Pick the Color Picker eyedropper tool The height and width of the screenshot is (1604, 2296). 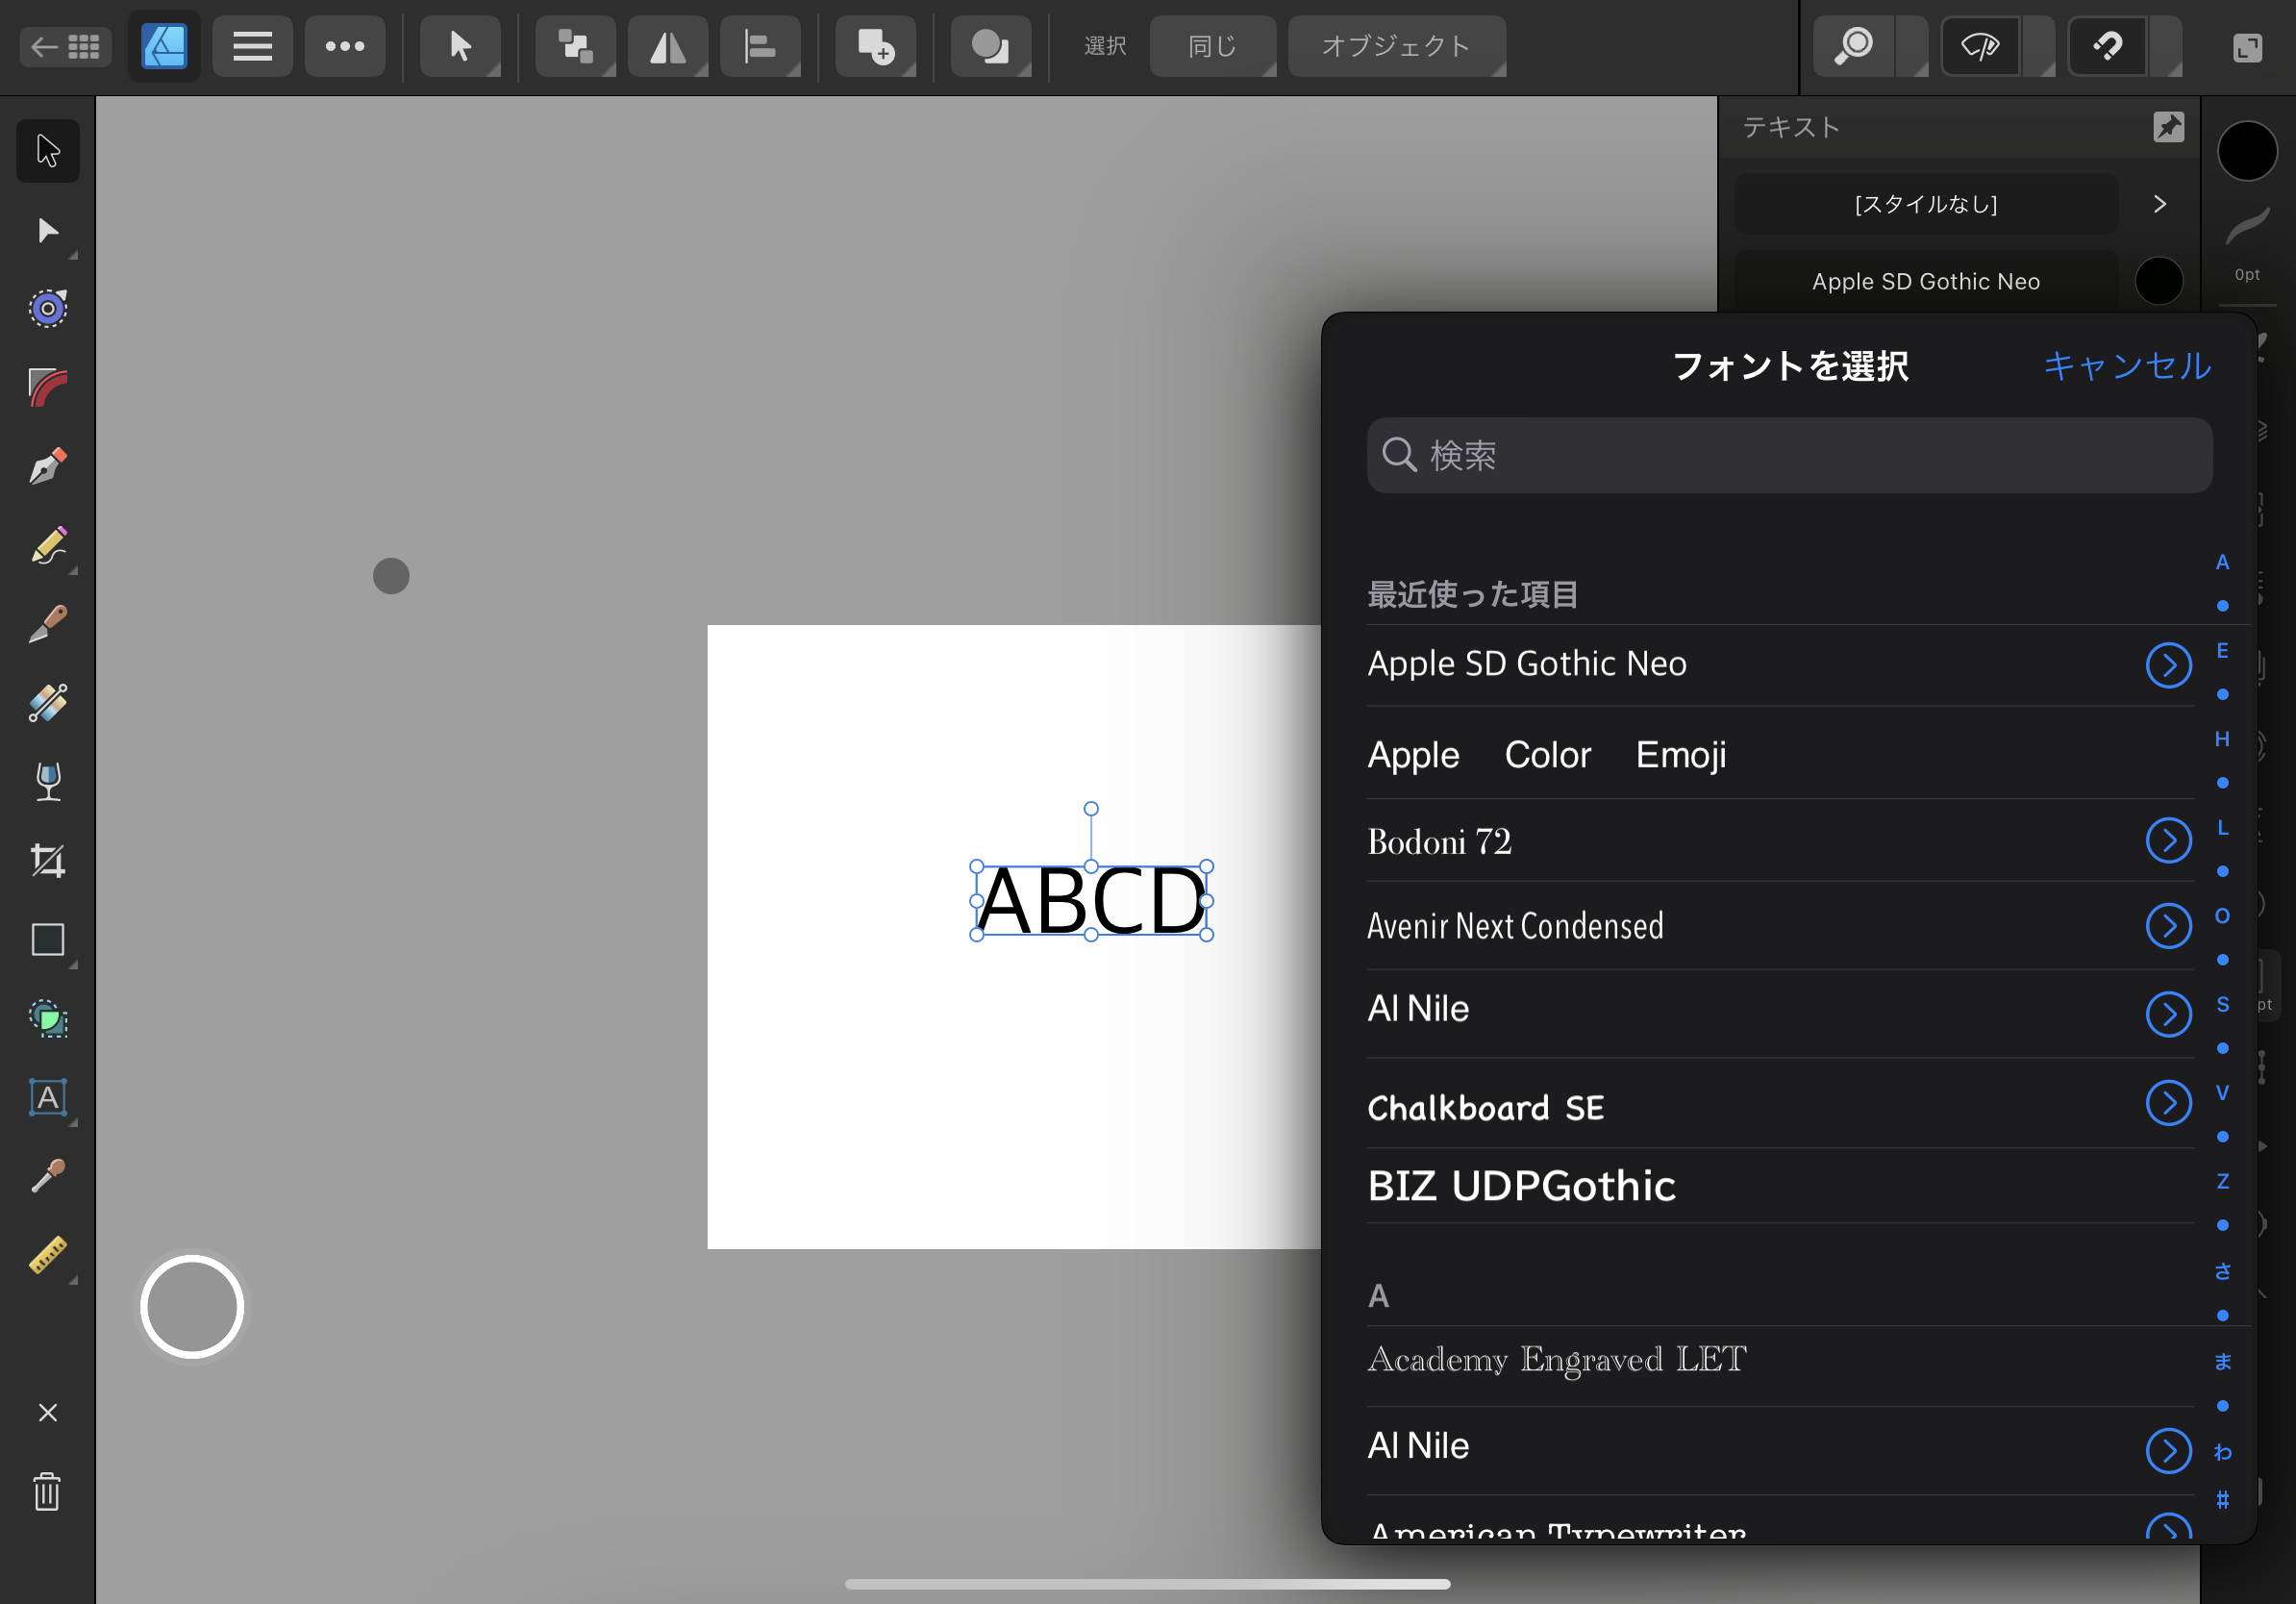pyautogui.click(x=47, y=1178)
